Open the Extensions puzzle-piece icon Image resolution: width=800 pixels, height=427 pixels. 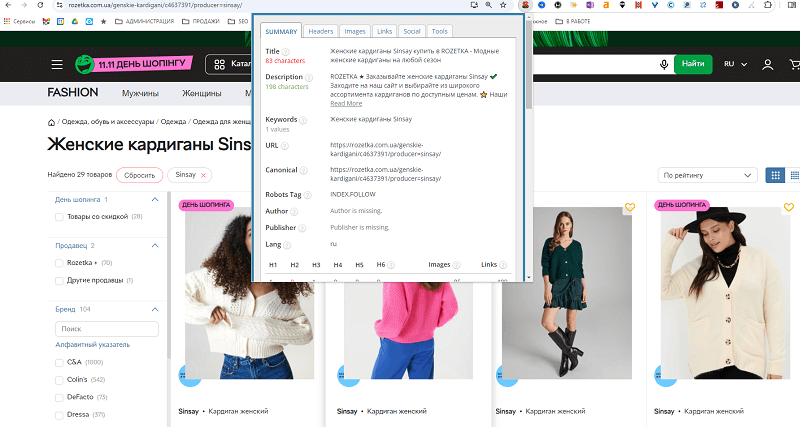pyautogui.click(x=768, y=5)
